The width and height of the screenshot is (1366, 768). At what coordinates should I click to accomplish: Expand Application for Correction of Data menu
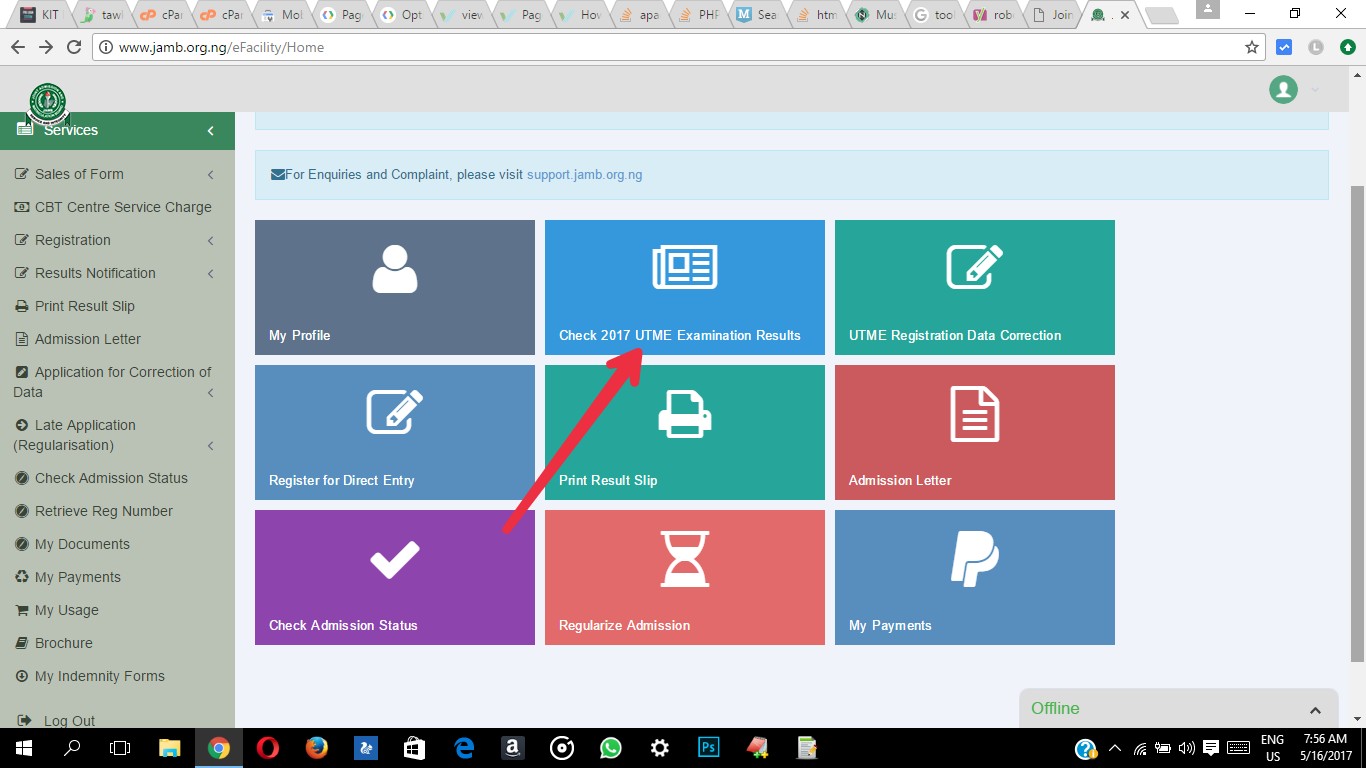117,382
